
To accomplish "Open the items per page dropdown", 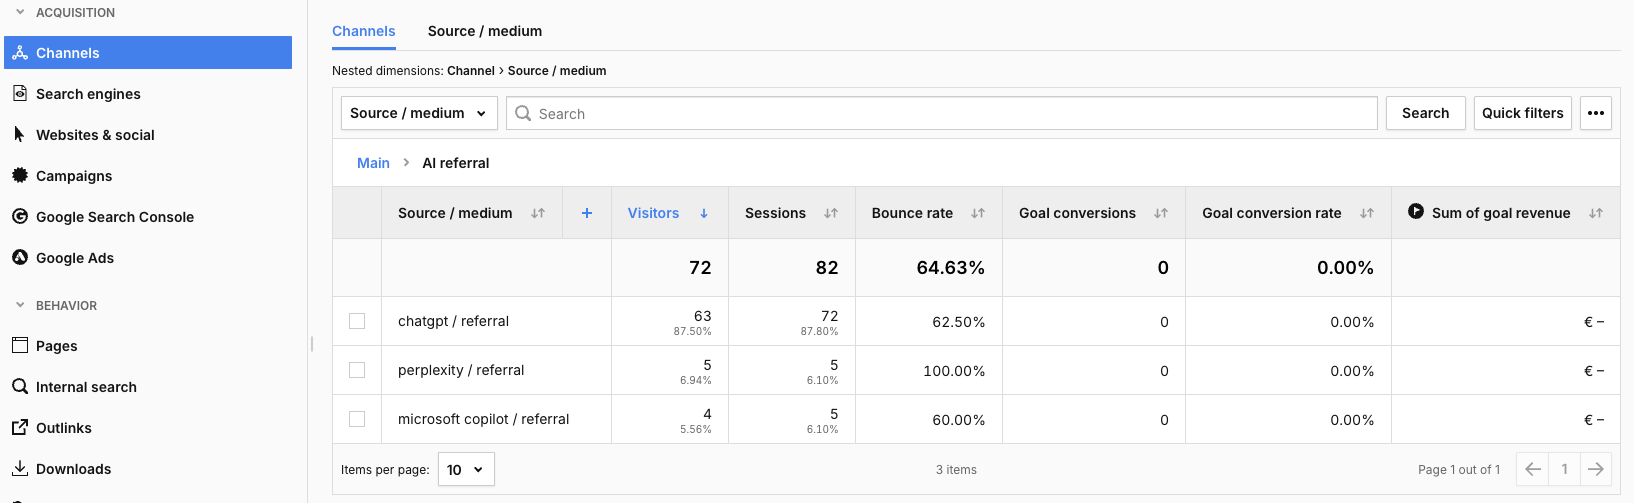I will (466, 469).
